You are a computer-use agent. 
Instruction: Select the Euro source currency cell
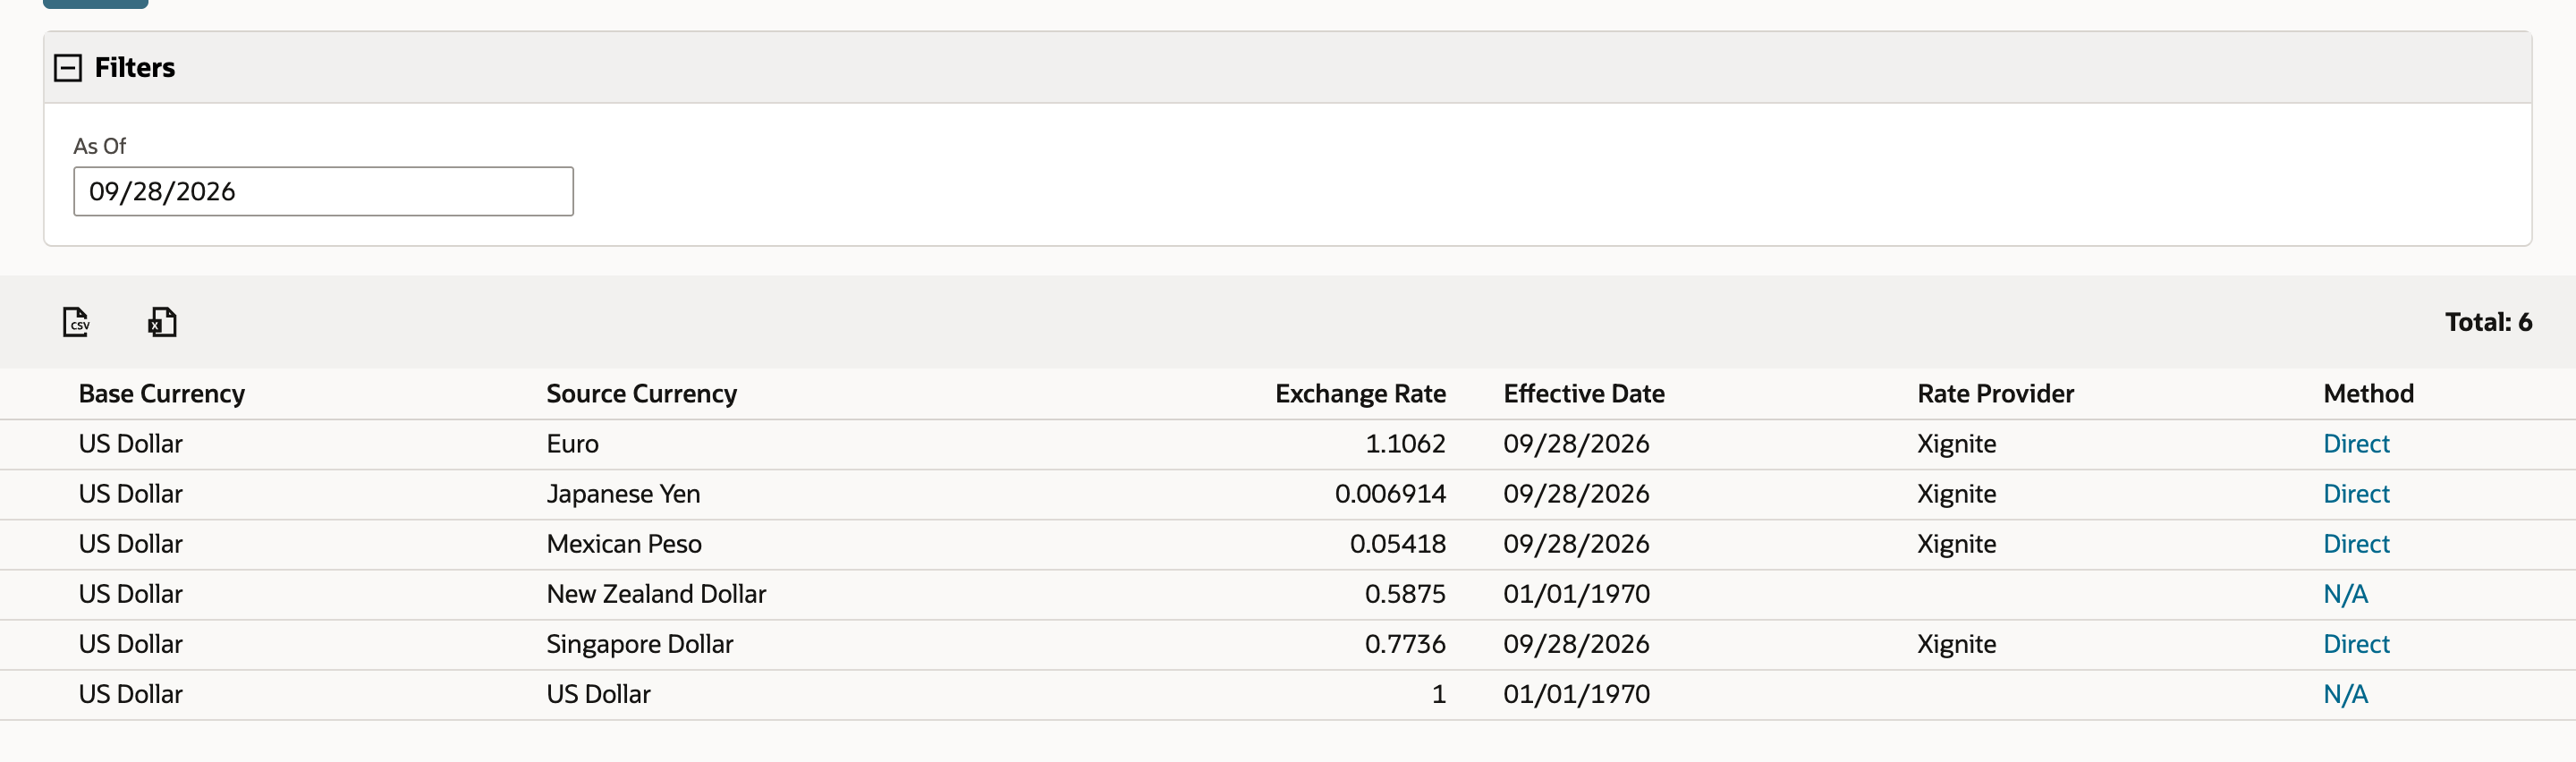[573, 444]
